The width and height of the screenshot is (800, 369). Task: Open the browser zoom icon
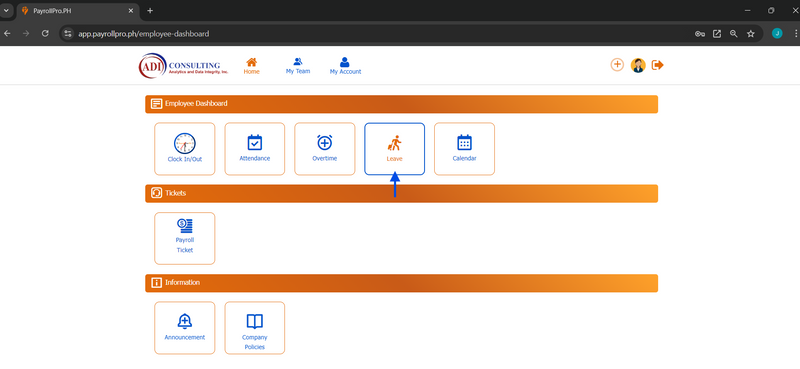734,34
